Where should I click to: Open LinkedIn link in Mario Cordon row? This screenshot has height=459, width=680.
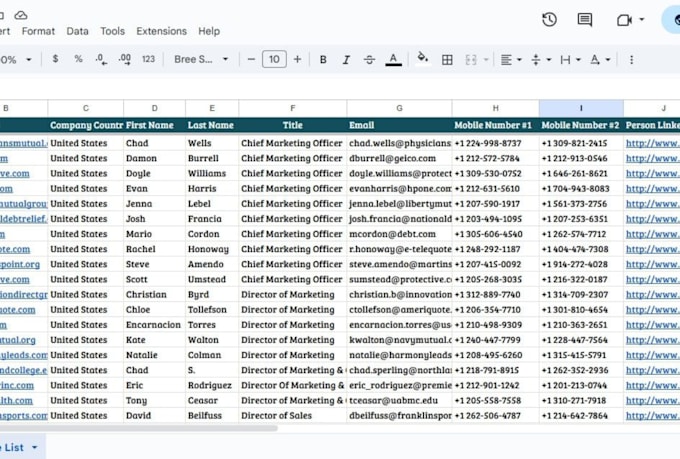tap(652, 234)
